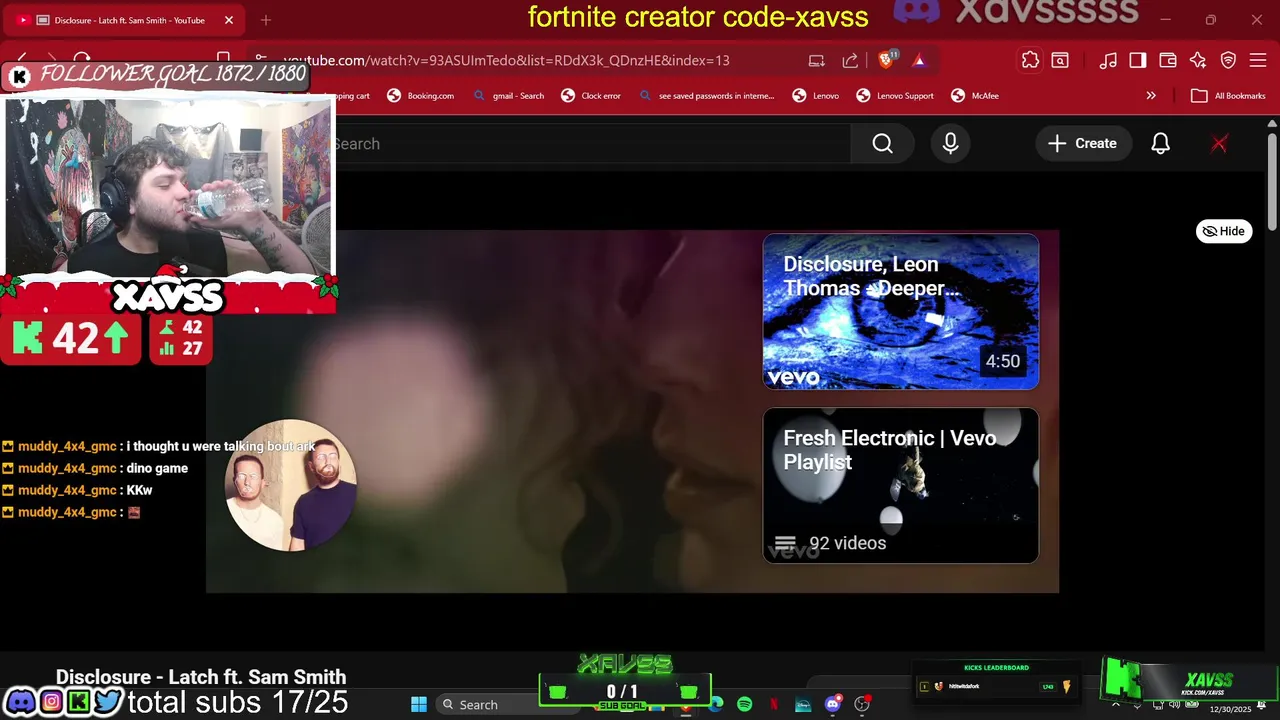Image resolution: width=1280 pixels, height=720 pixels.
Task: Click the Disney+ taskbar icon
Action: 803,704
